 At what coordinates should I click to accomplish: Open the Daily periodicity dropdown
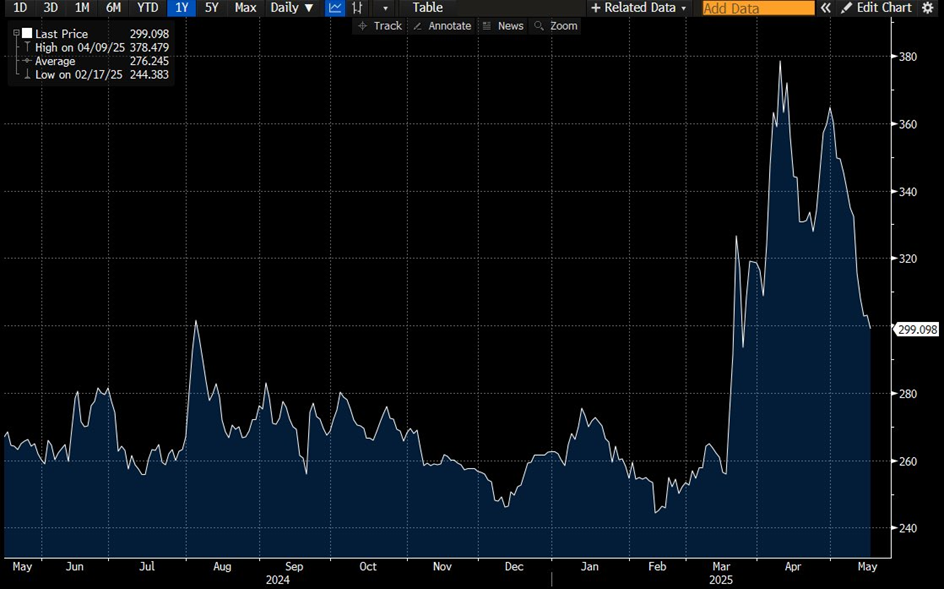point(291,8)
